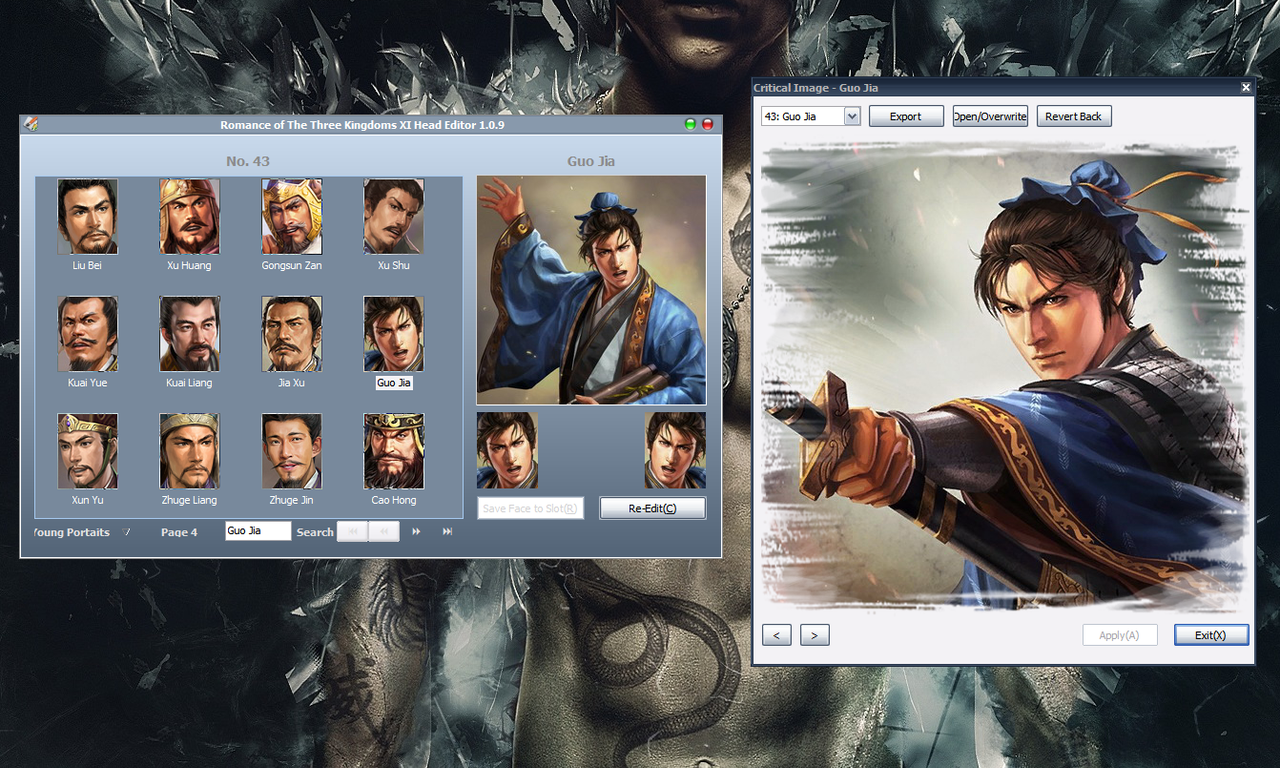This screenshot has width=1280, height=768.
Task: Select Xu Shu portrait thumbnail
Action: point(393,216)
